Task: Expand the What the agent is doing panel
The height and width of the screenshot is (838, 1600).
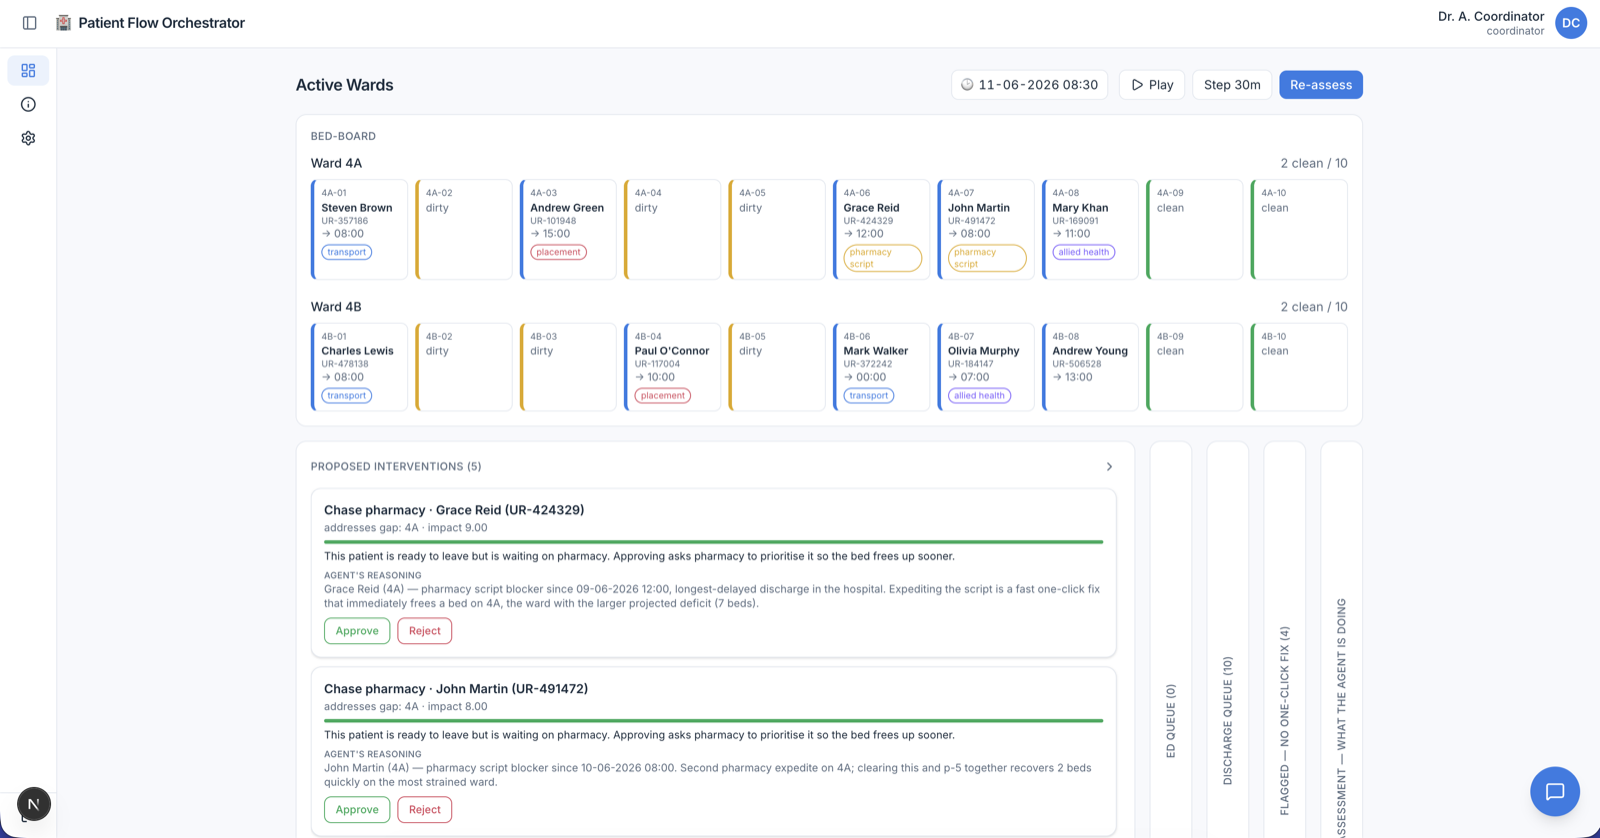Action: point(1342,640)
